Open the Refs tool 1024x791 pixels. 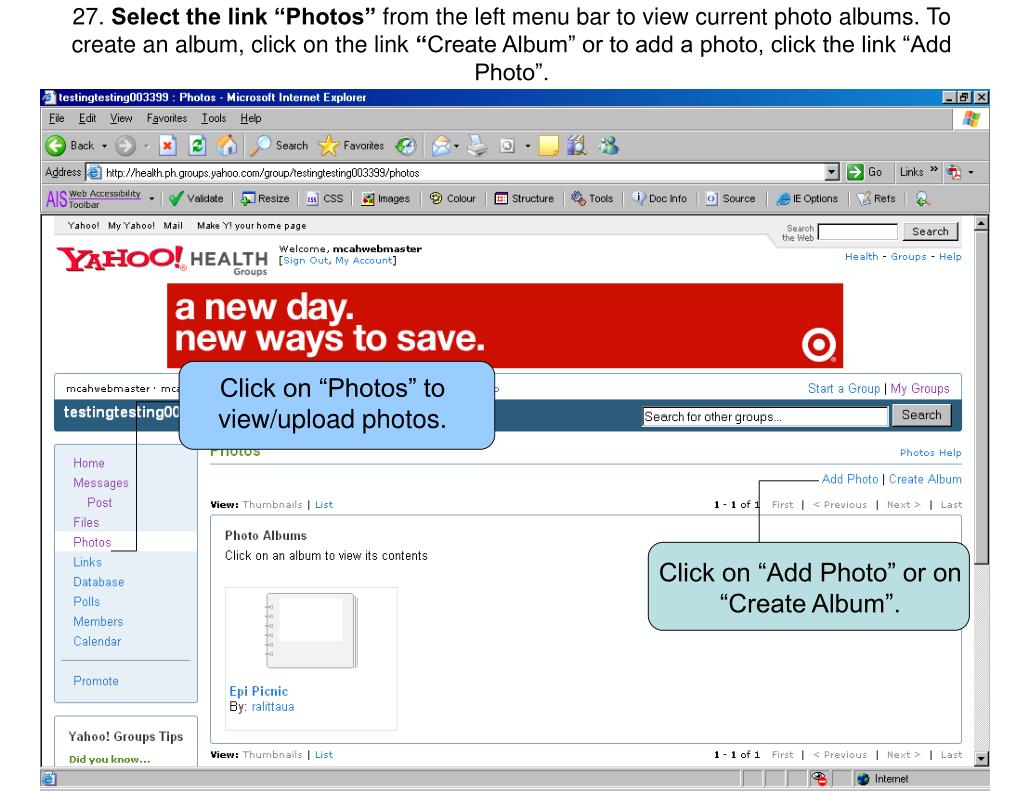pos(876,199)
